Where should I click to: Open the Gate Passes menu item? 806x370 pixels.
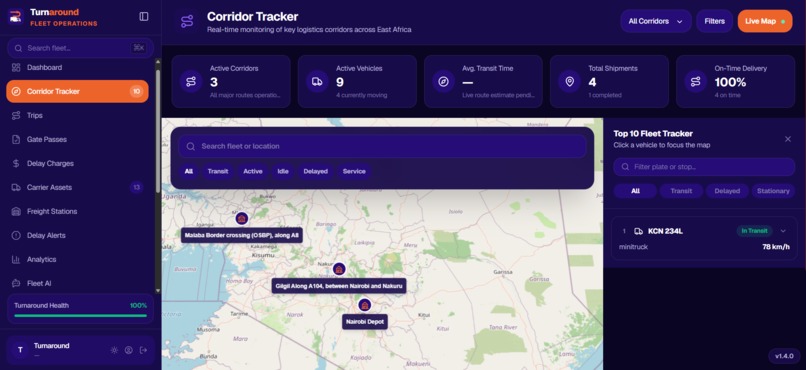[x=77, y=139]
